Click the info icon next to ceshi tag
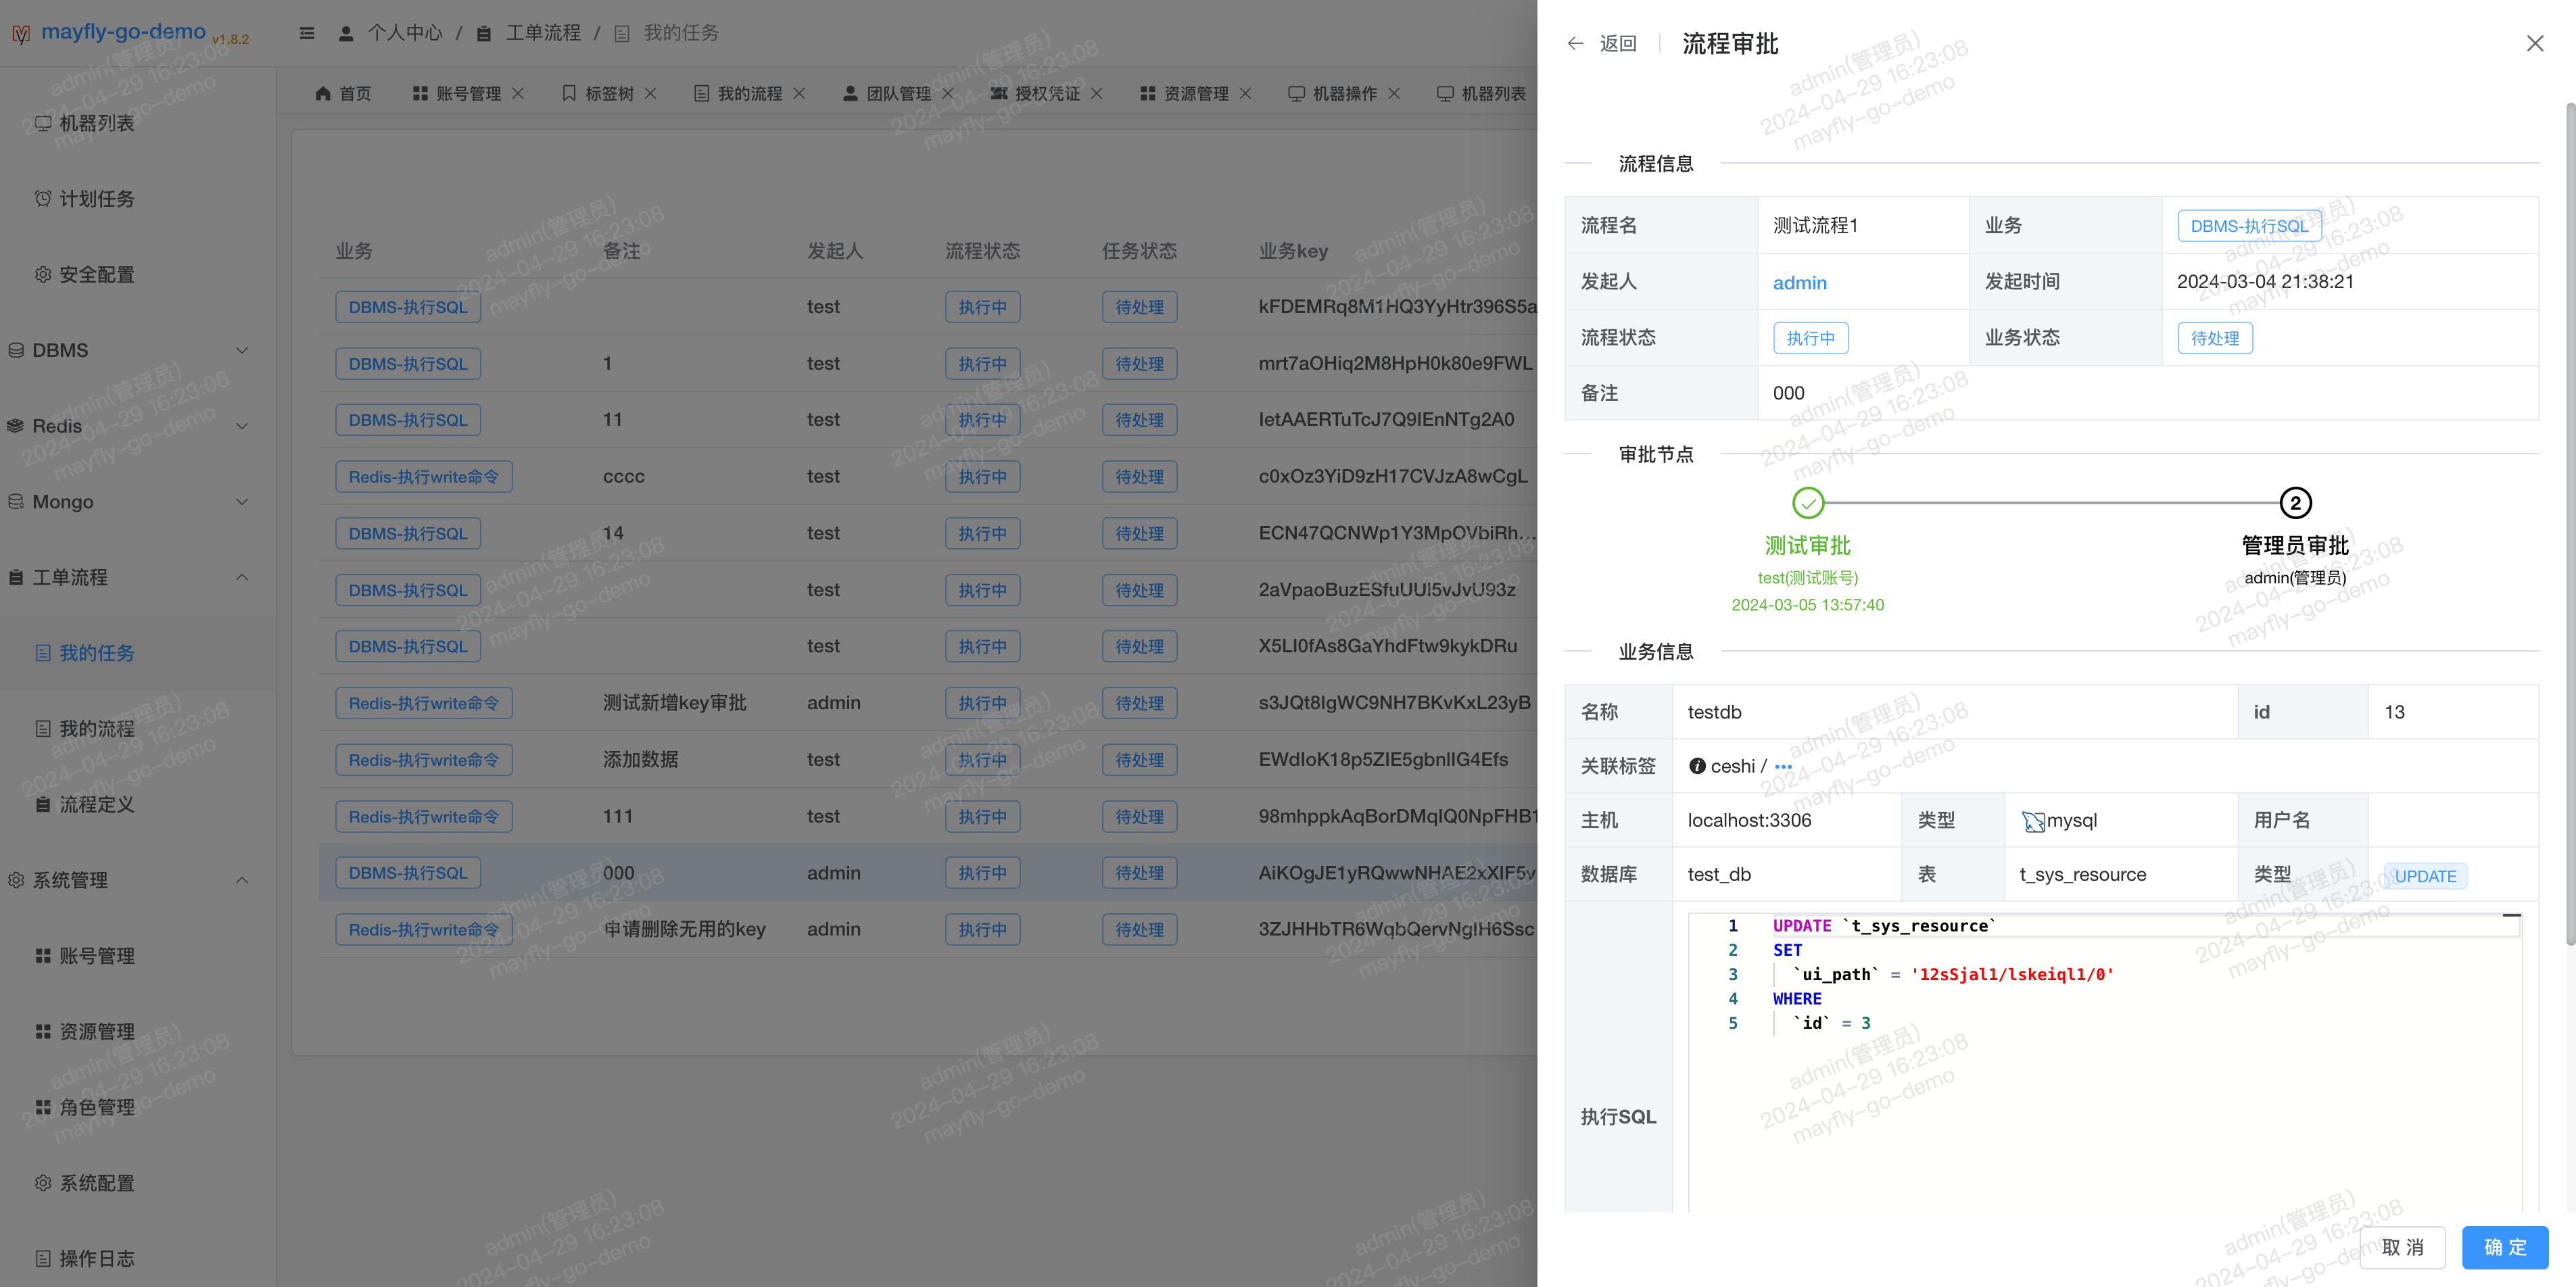Image resolution: width=2576 pixels, height=1287 pixels. click(1697, 766)
